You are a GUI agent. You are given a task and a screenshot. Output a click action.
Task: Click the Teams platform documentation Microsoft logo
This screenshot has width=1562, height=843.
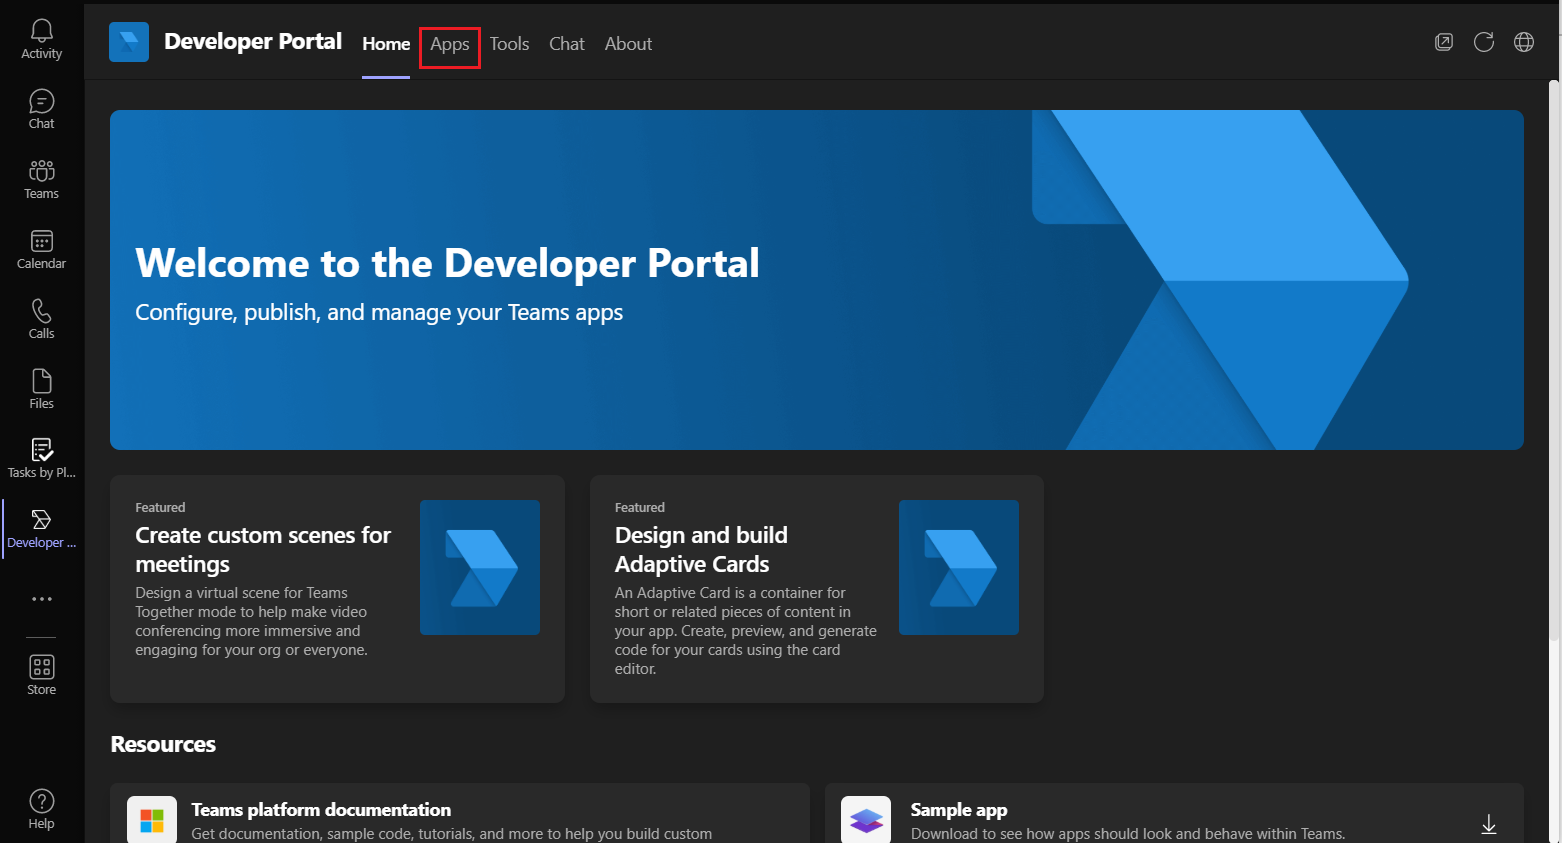pos(152,820)
